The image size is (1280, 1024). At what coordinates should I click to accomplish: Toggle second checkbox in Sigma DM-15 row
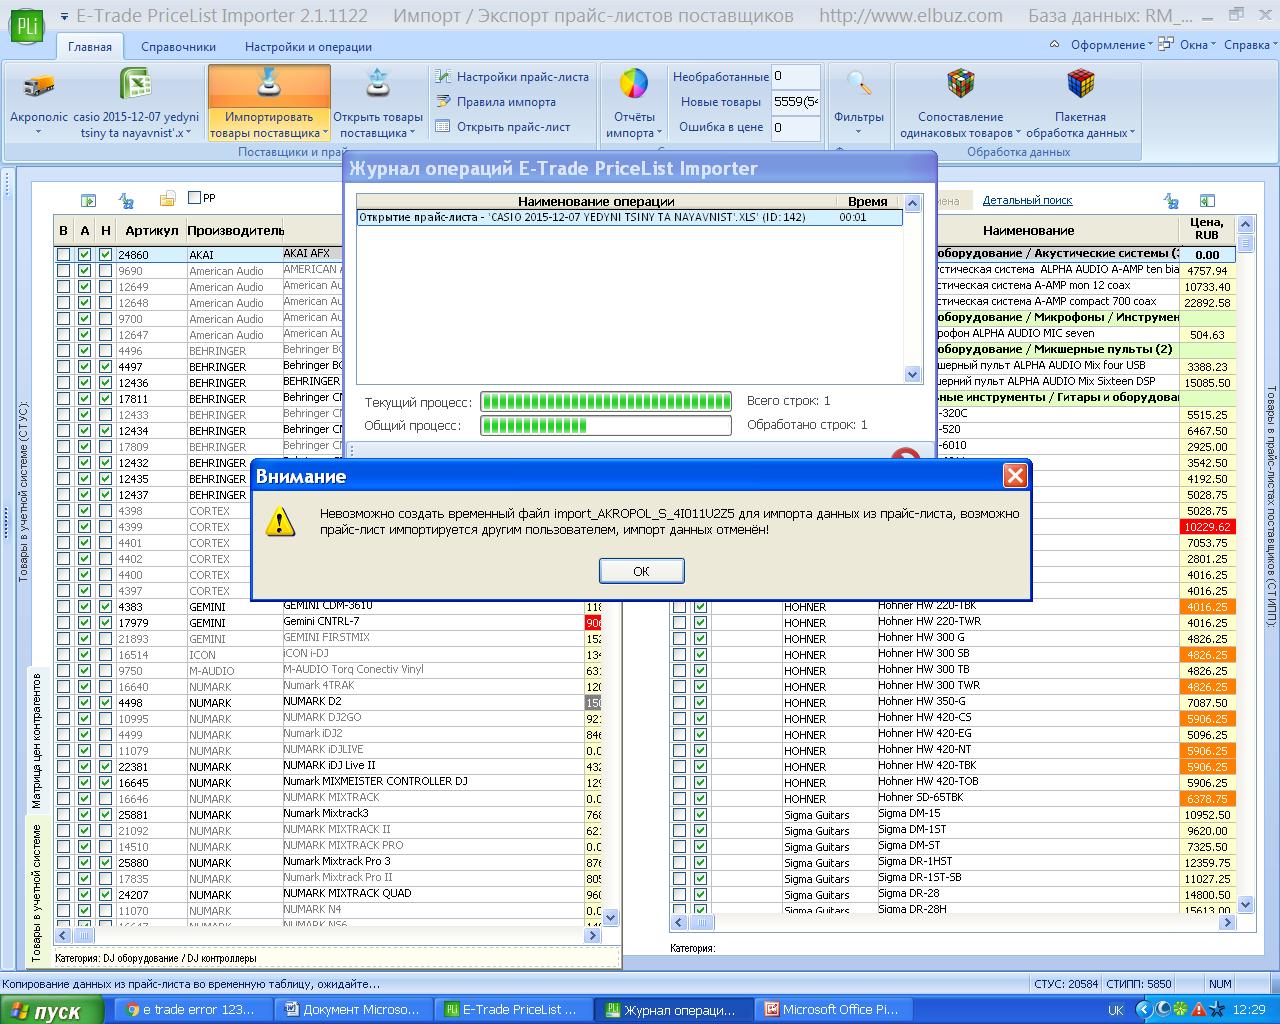point(700,815)
